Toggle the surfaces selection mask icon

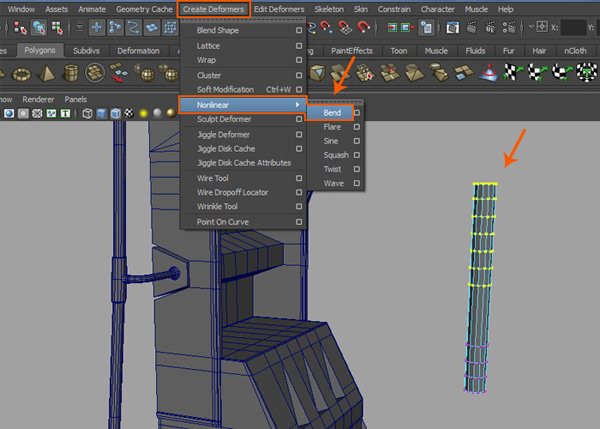pos(152,28)
